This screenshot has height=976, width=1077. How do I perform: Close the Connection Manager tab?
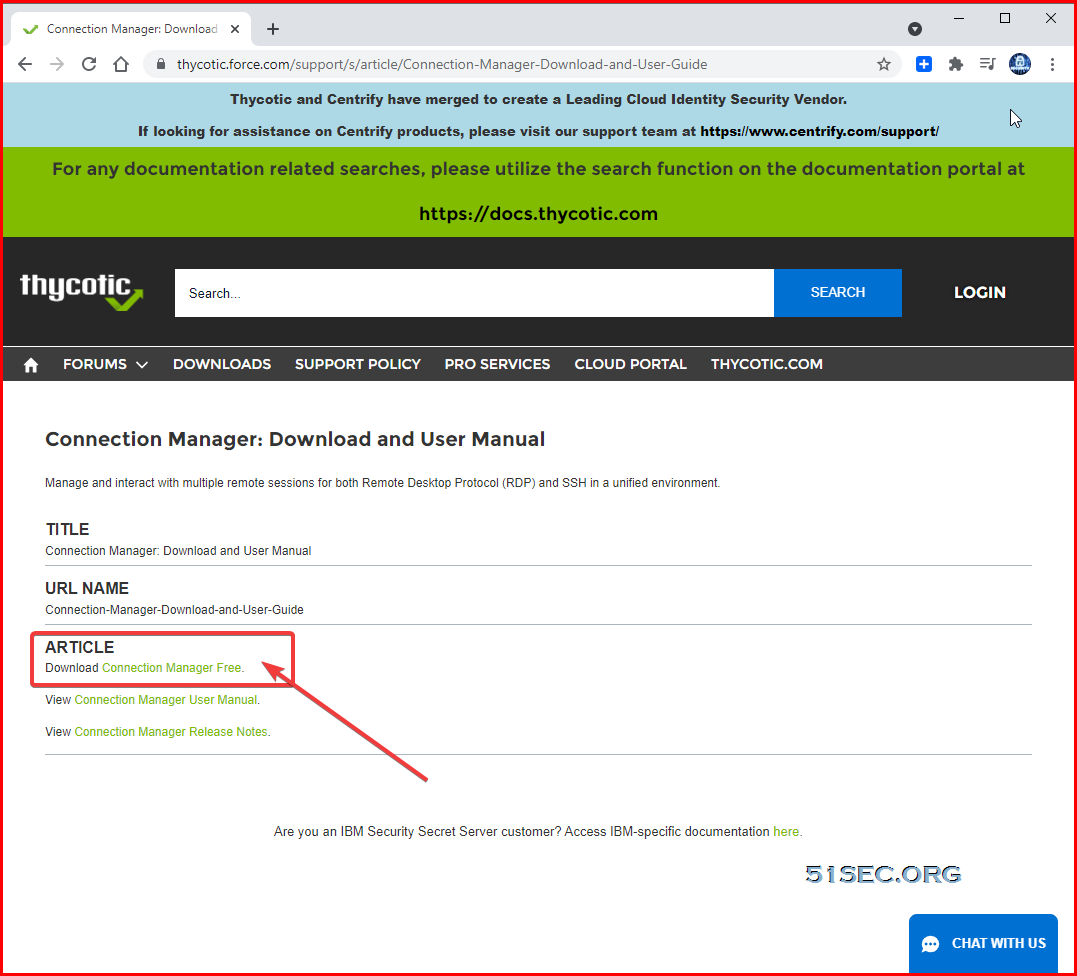coord(235,29)
